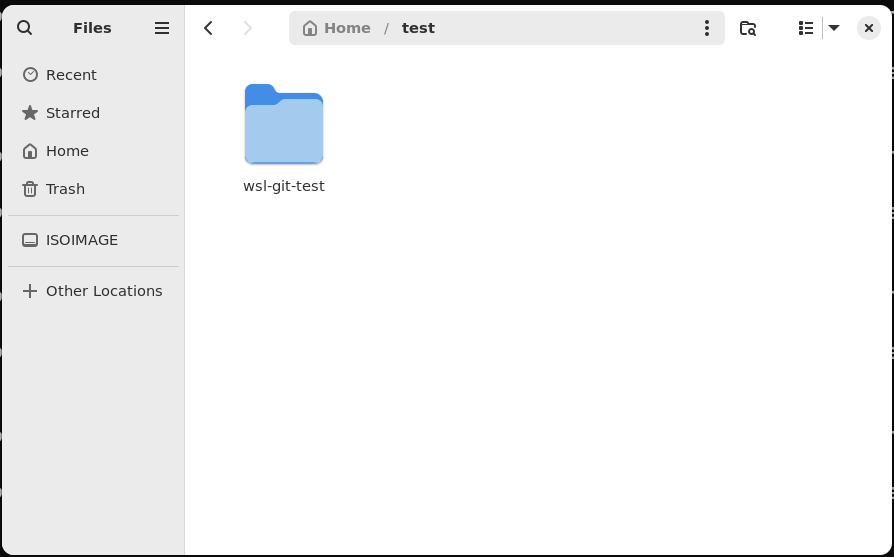Show Recent files
This screenshot has width=894, height=557.
[70, 75]
